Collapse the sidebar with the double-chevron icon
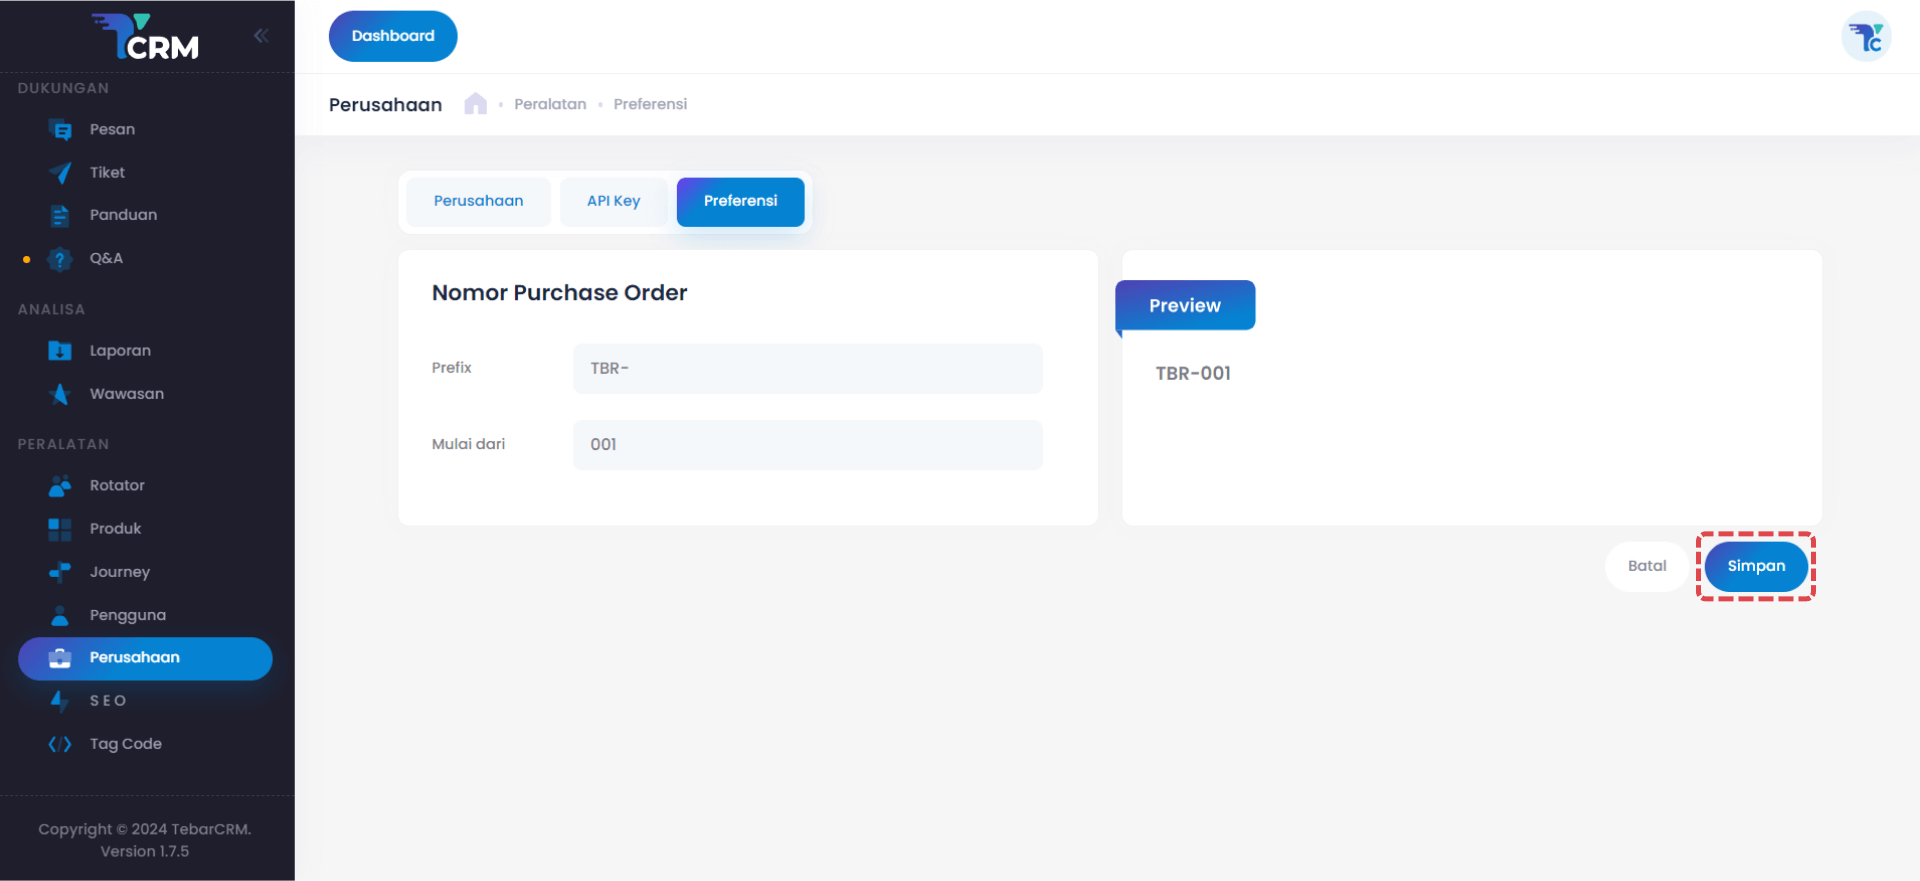The height and width of the screenshot is (881, 1920). pyautogui.click(x=261, y=36)
